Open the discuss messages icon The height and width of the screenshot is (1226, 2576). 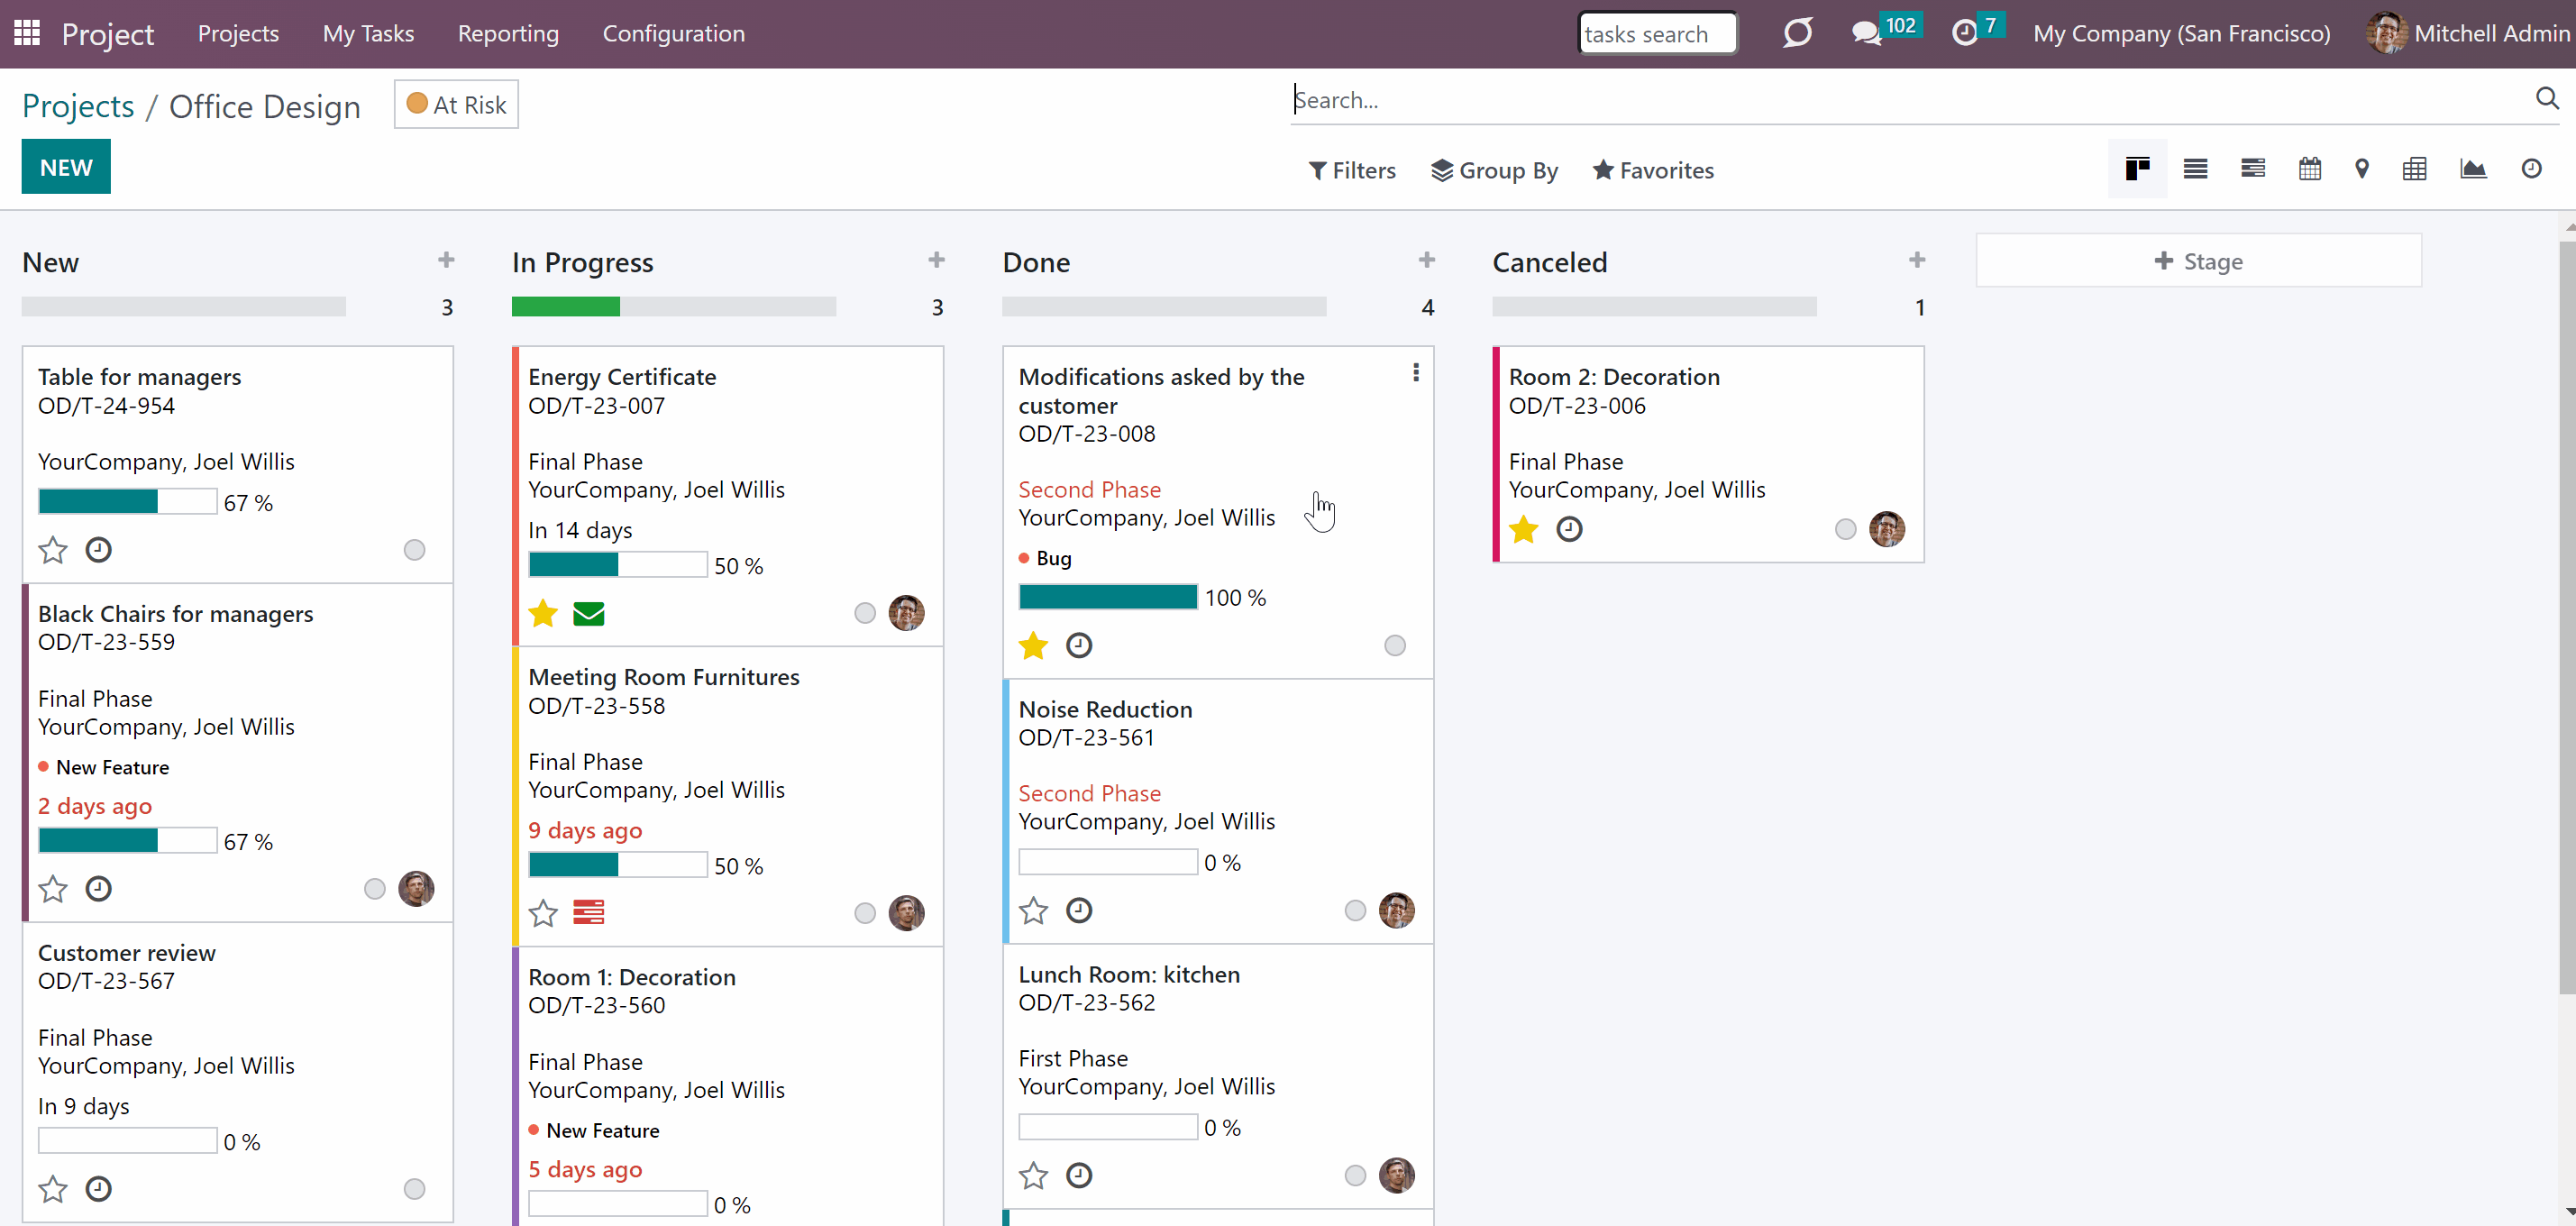[x=1866, y=33]
